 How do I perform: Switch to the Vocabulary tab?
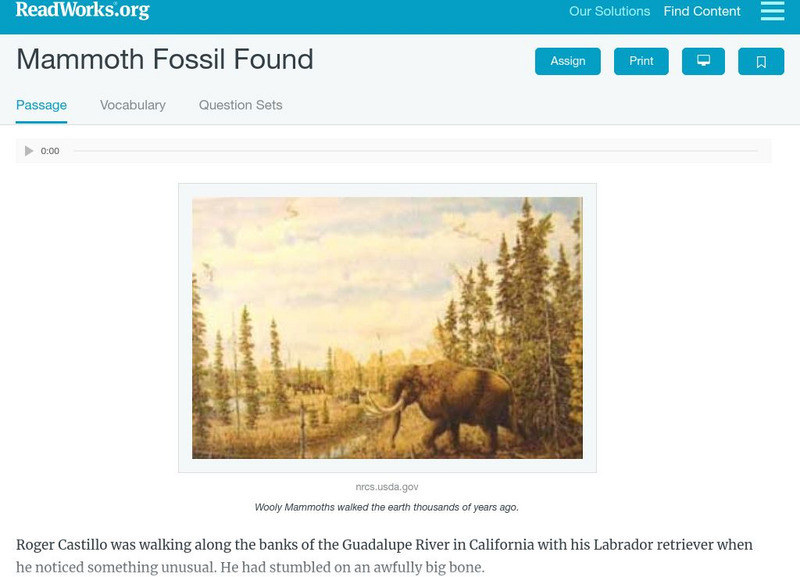[133, 105]
